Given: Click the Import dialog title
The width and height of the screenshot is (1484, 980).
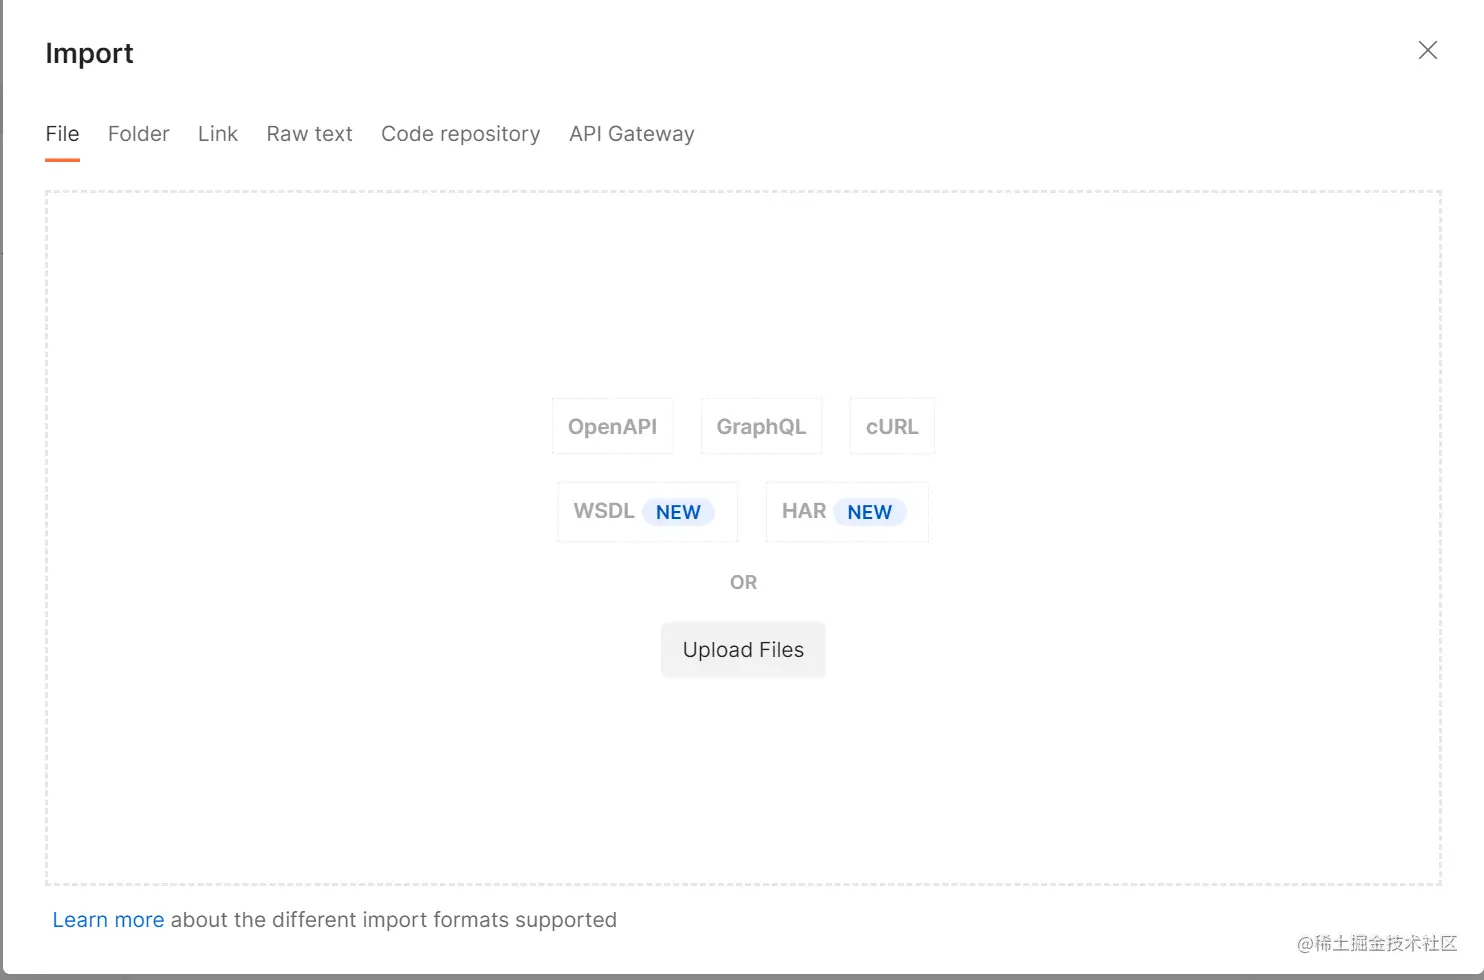Looking at the screenshot, I should pyautogui.click(x=89, y=53).
